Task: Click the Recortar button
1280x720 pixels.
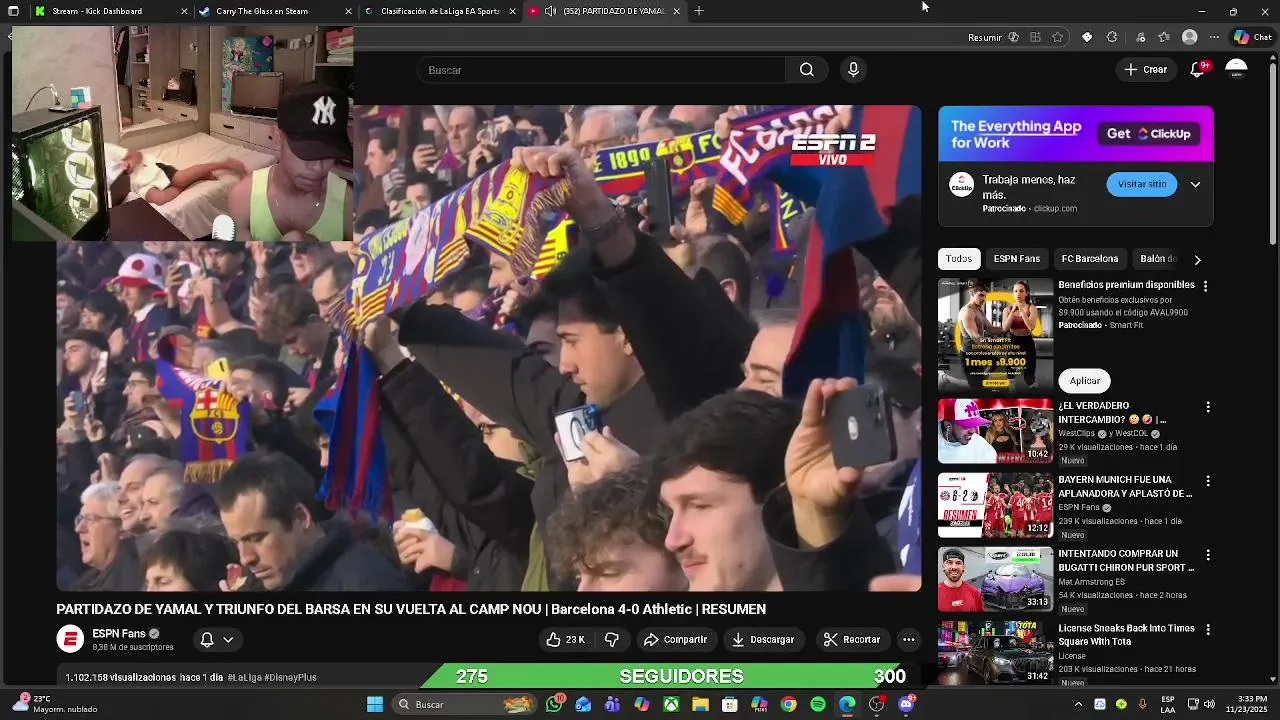Action: [x=851, y=640]
